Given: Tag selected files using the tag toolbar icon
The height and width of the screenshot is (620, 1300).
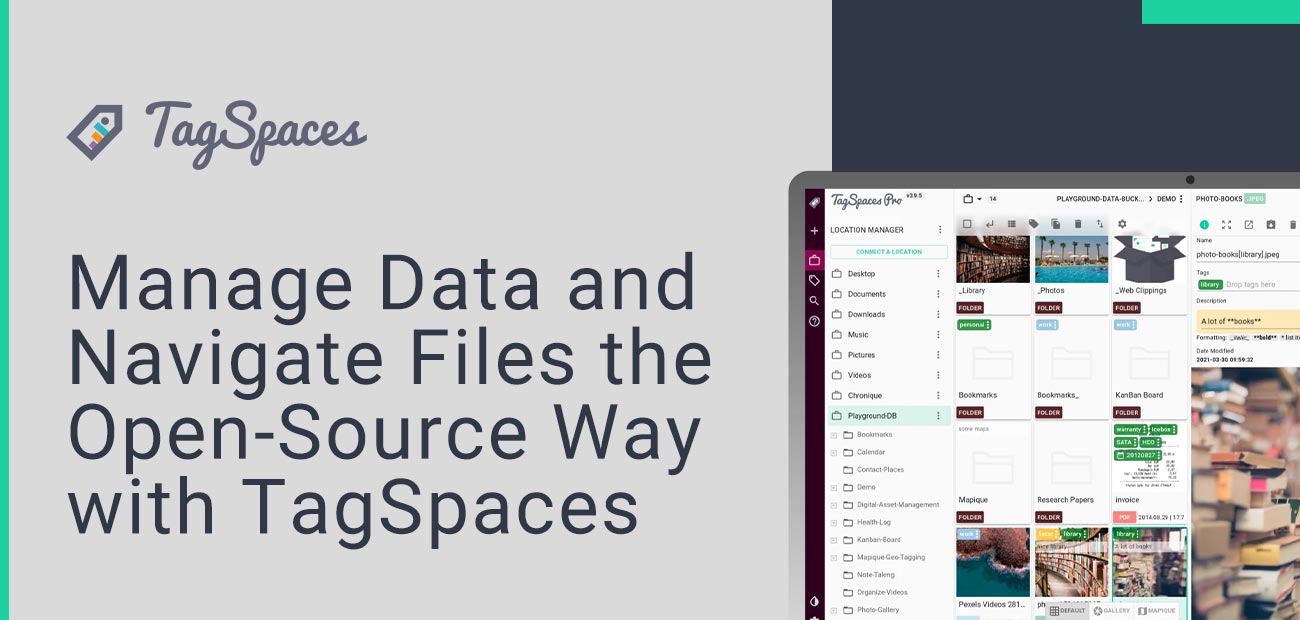Looking at the screenshot, I should (1034, 224).
